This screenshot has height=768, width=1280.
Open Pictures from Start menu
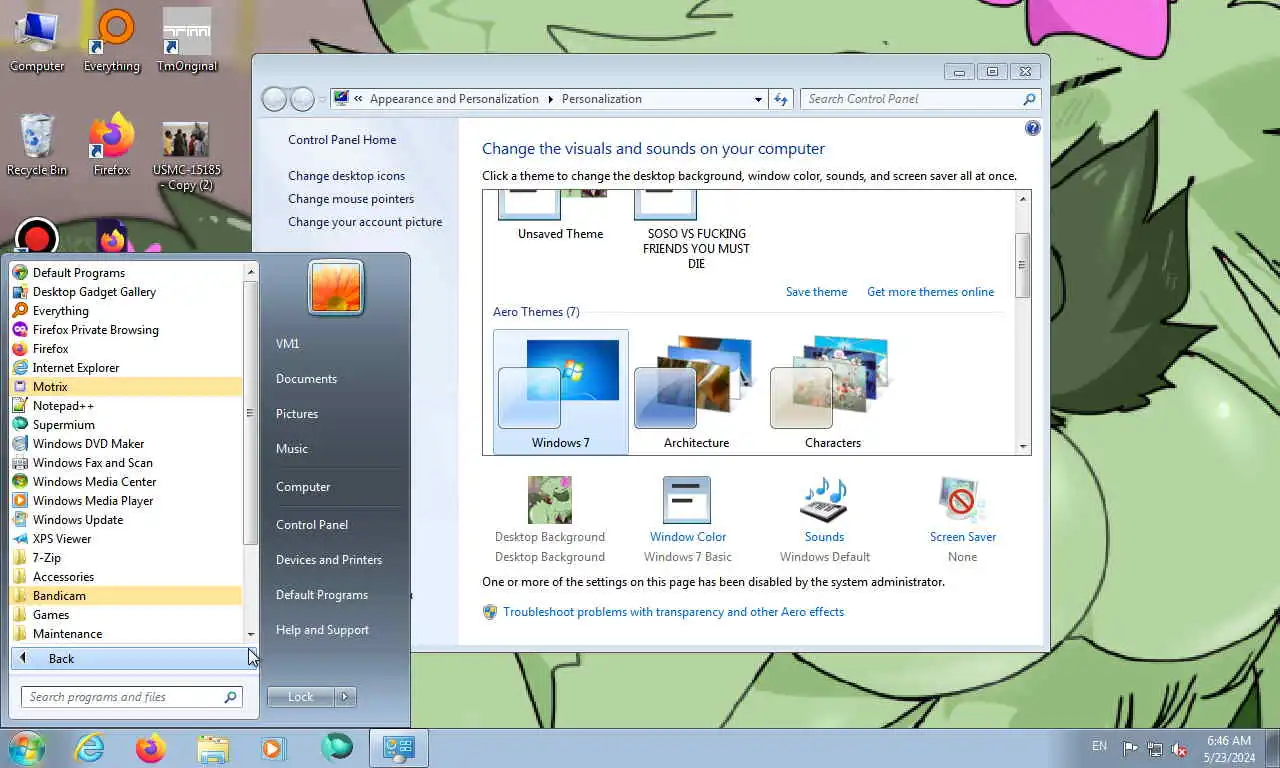point(297,414)
